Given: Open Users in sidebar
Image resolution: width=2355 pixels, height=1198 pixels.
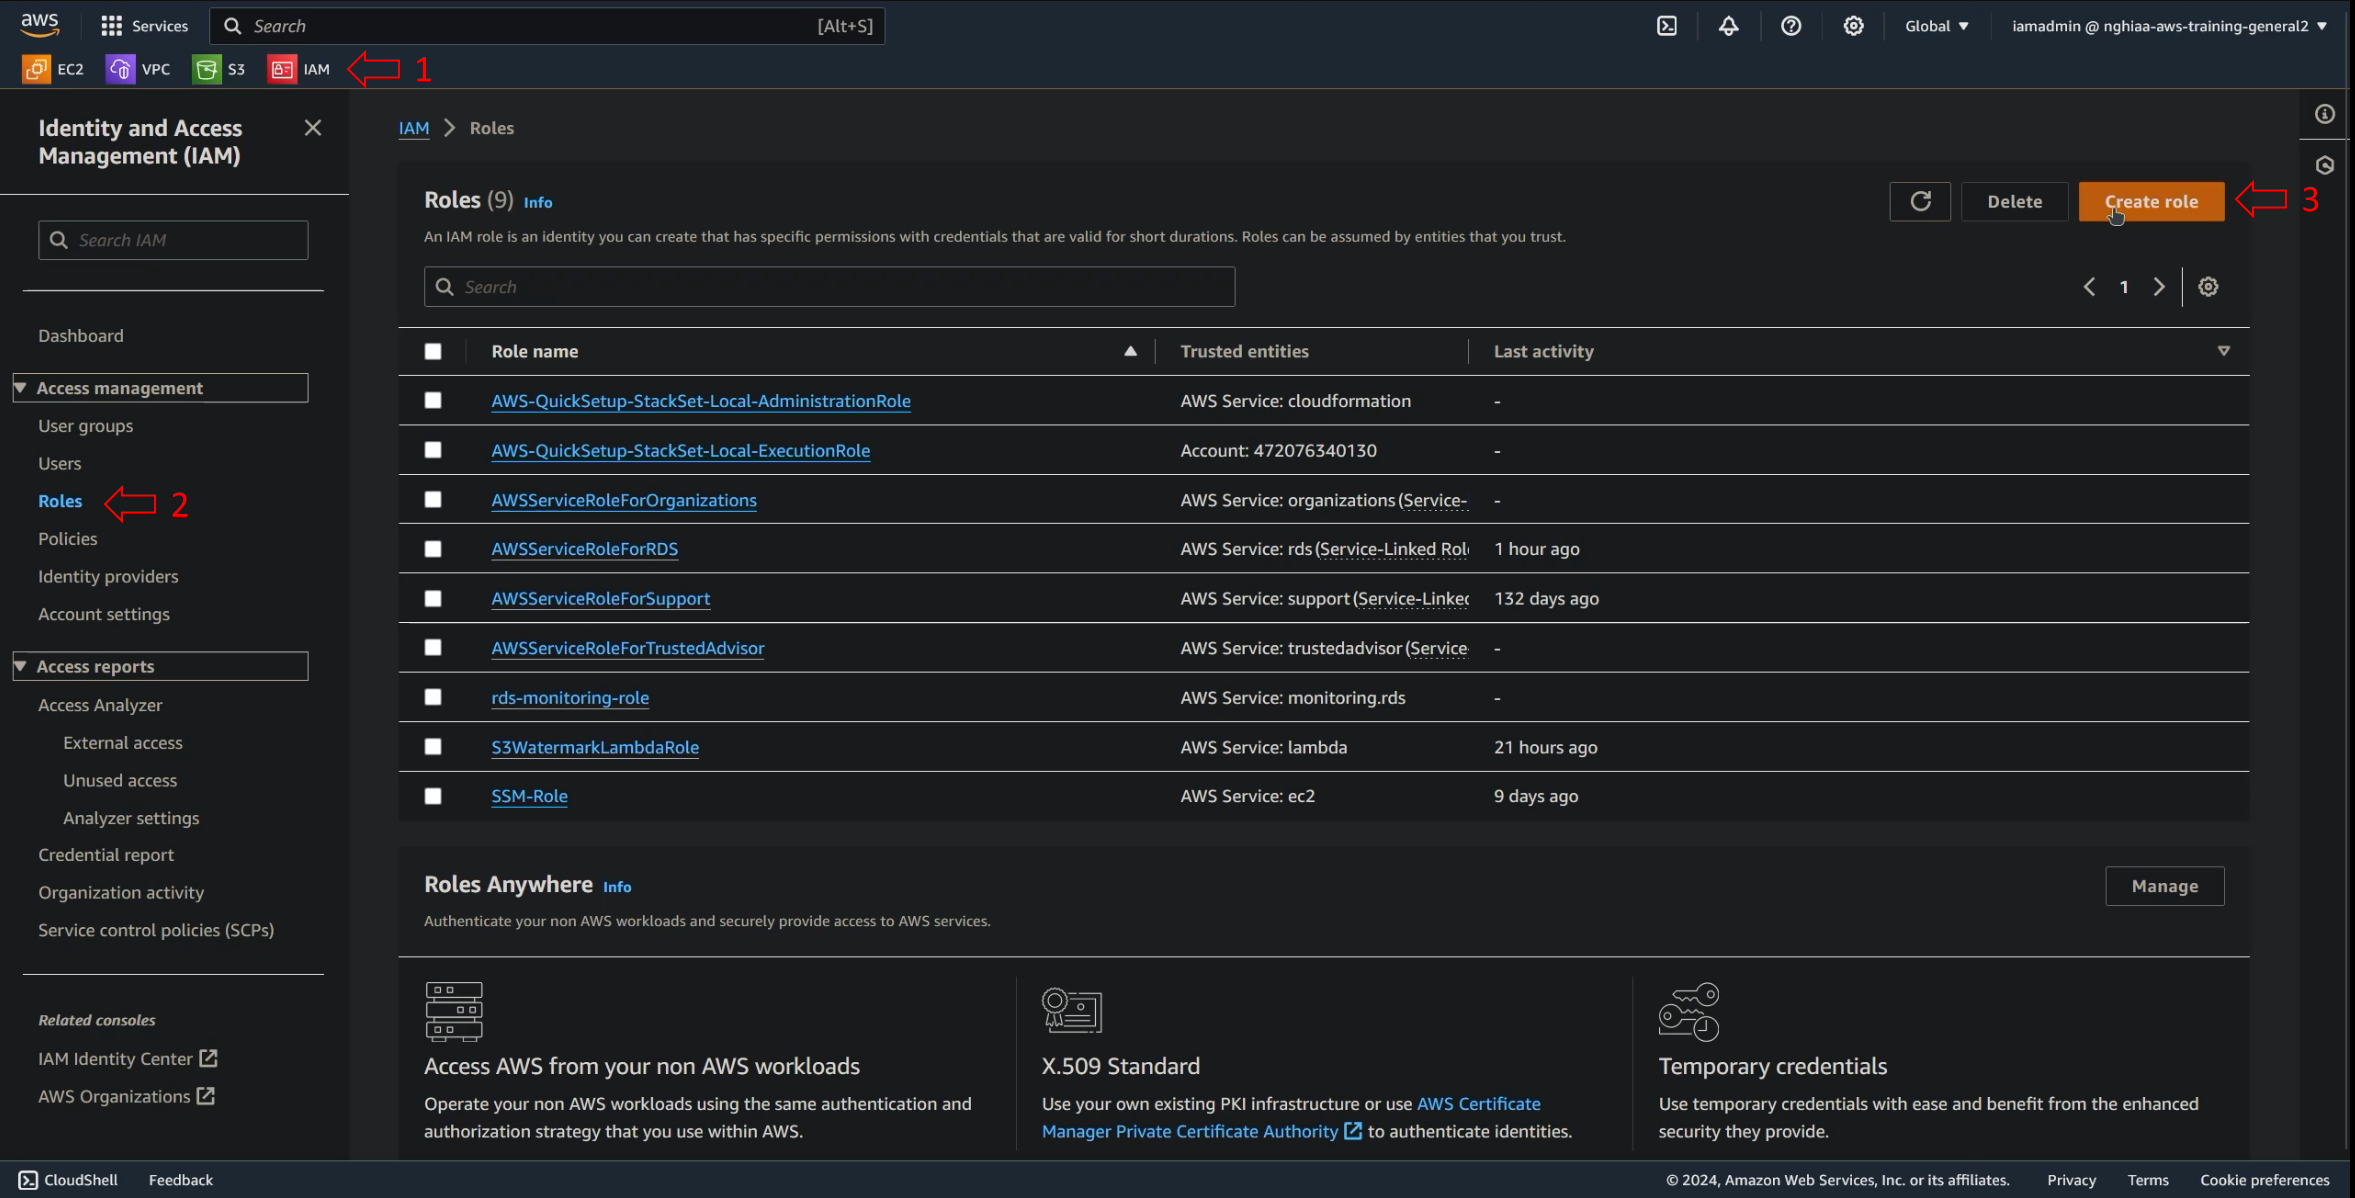Looking at the screenshot, I should (x=60, y=464).
